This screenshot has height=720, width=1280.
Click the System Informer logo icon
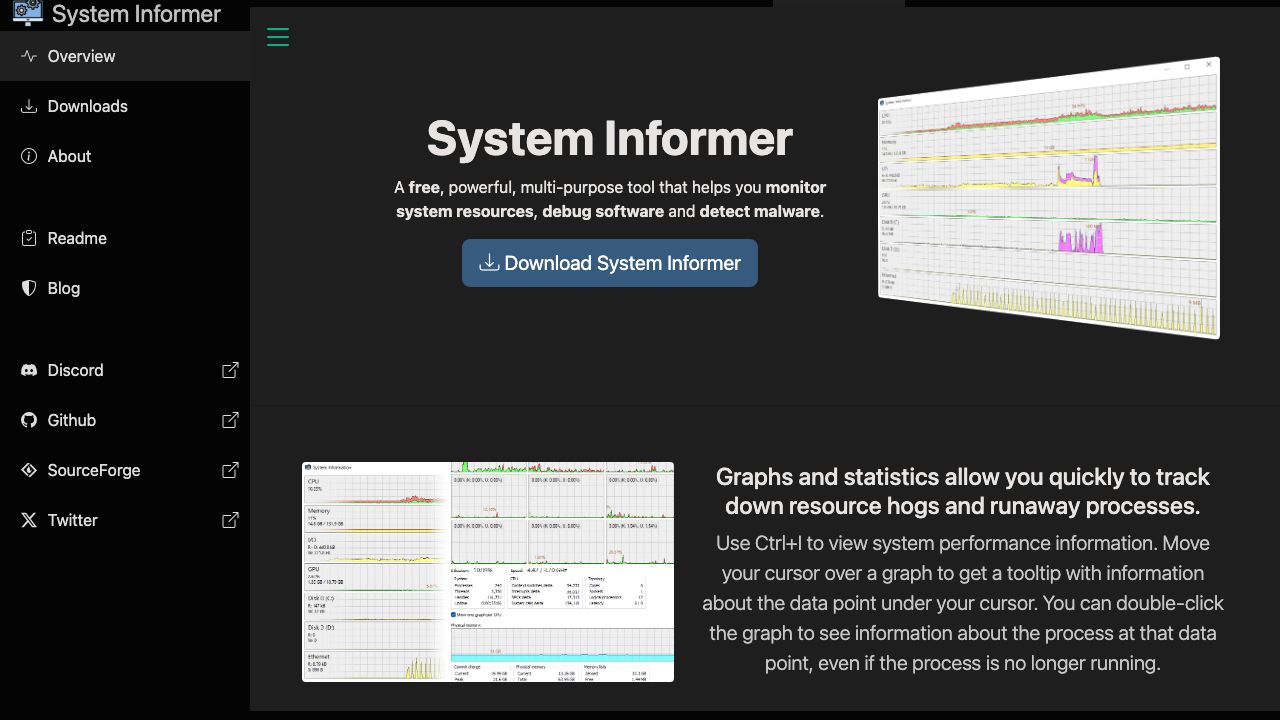[x=28, y=12]
